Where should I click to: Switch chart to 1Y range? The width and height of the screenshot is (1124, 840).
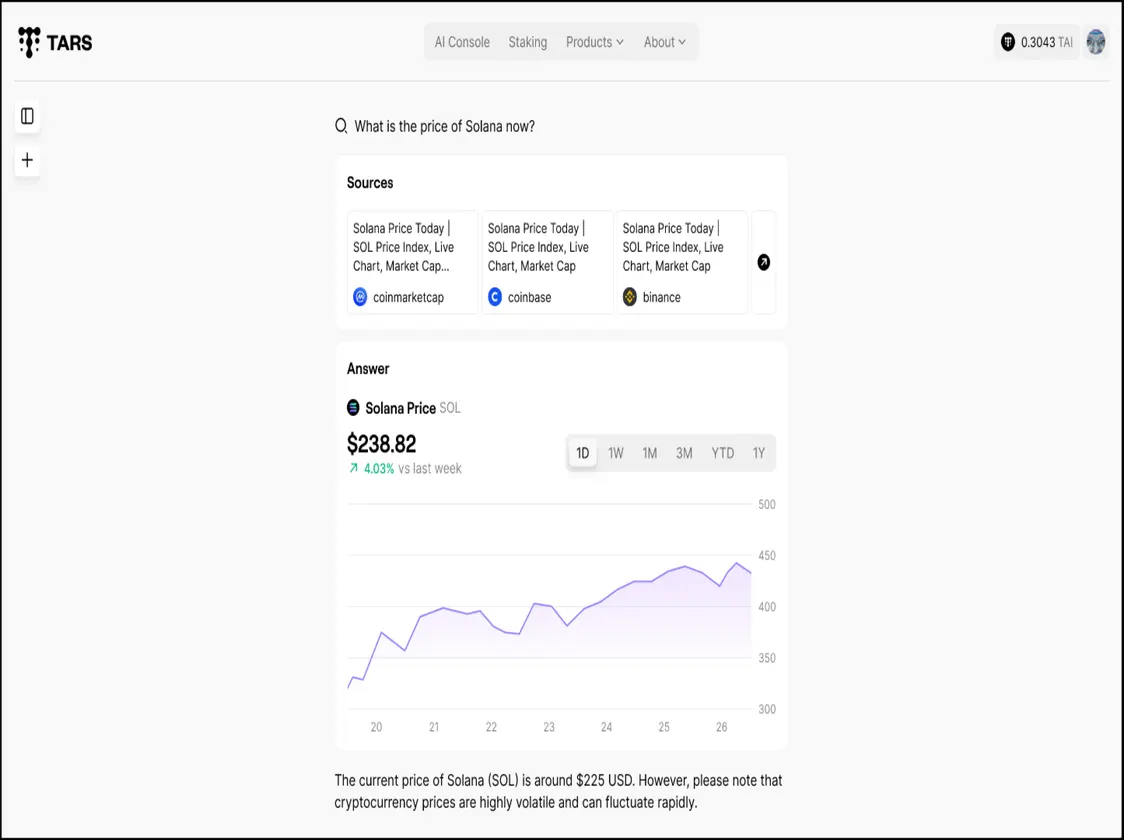pyautogui.click(x=758, y=453)
